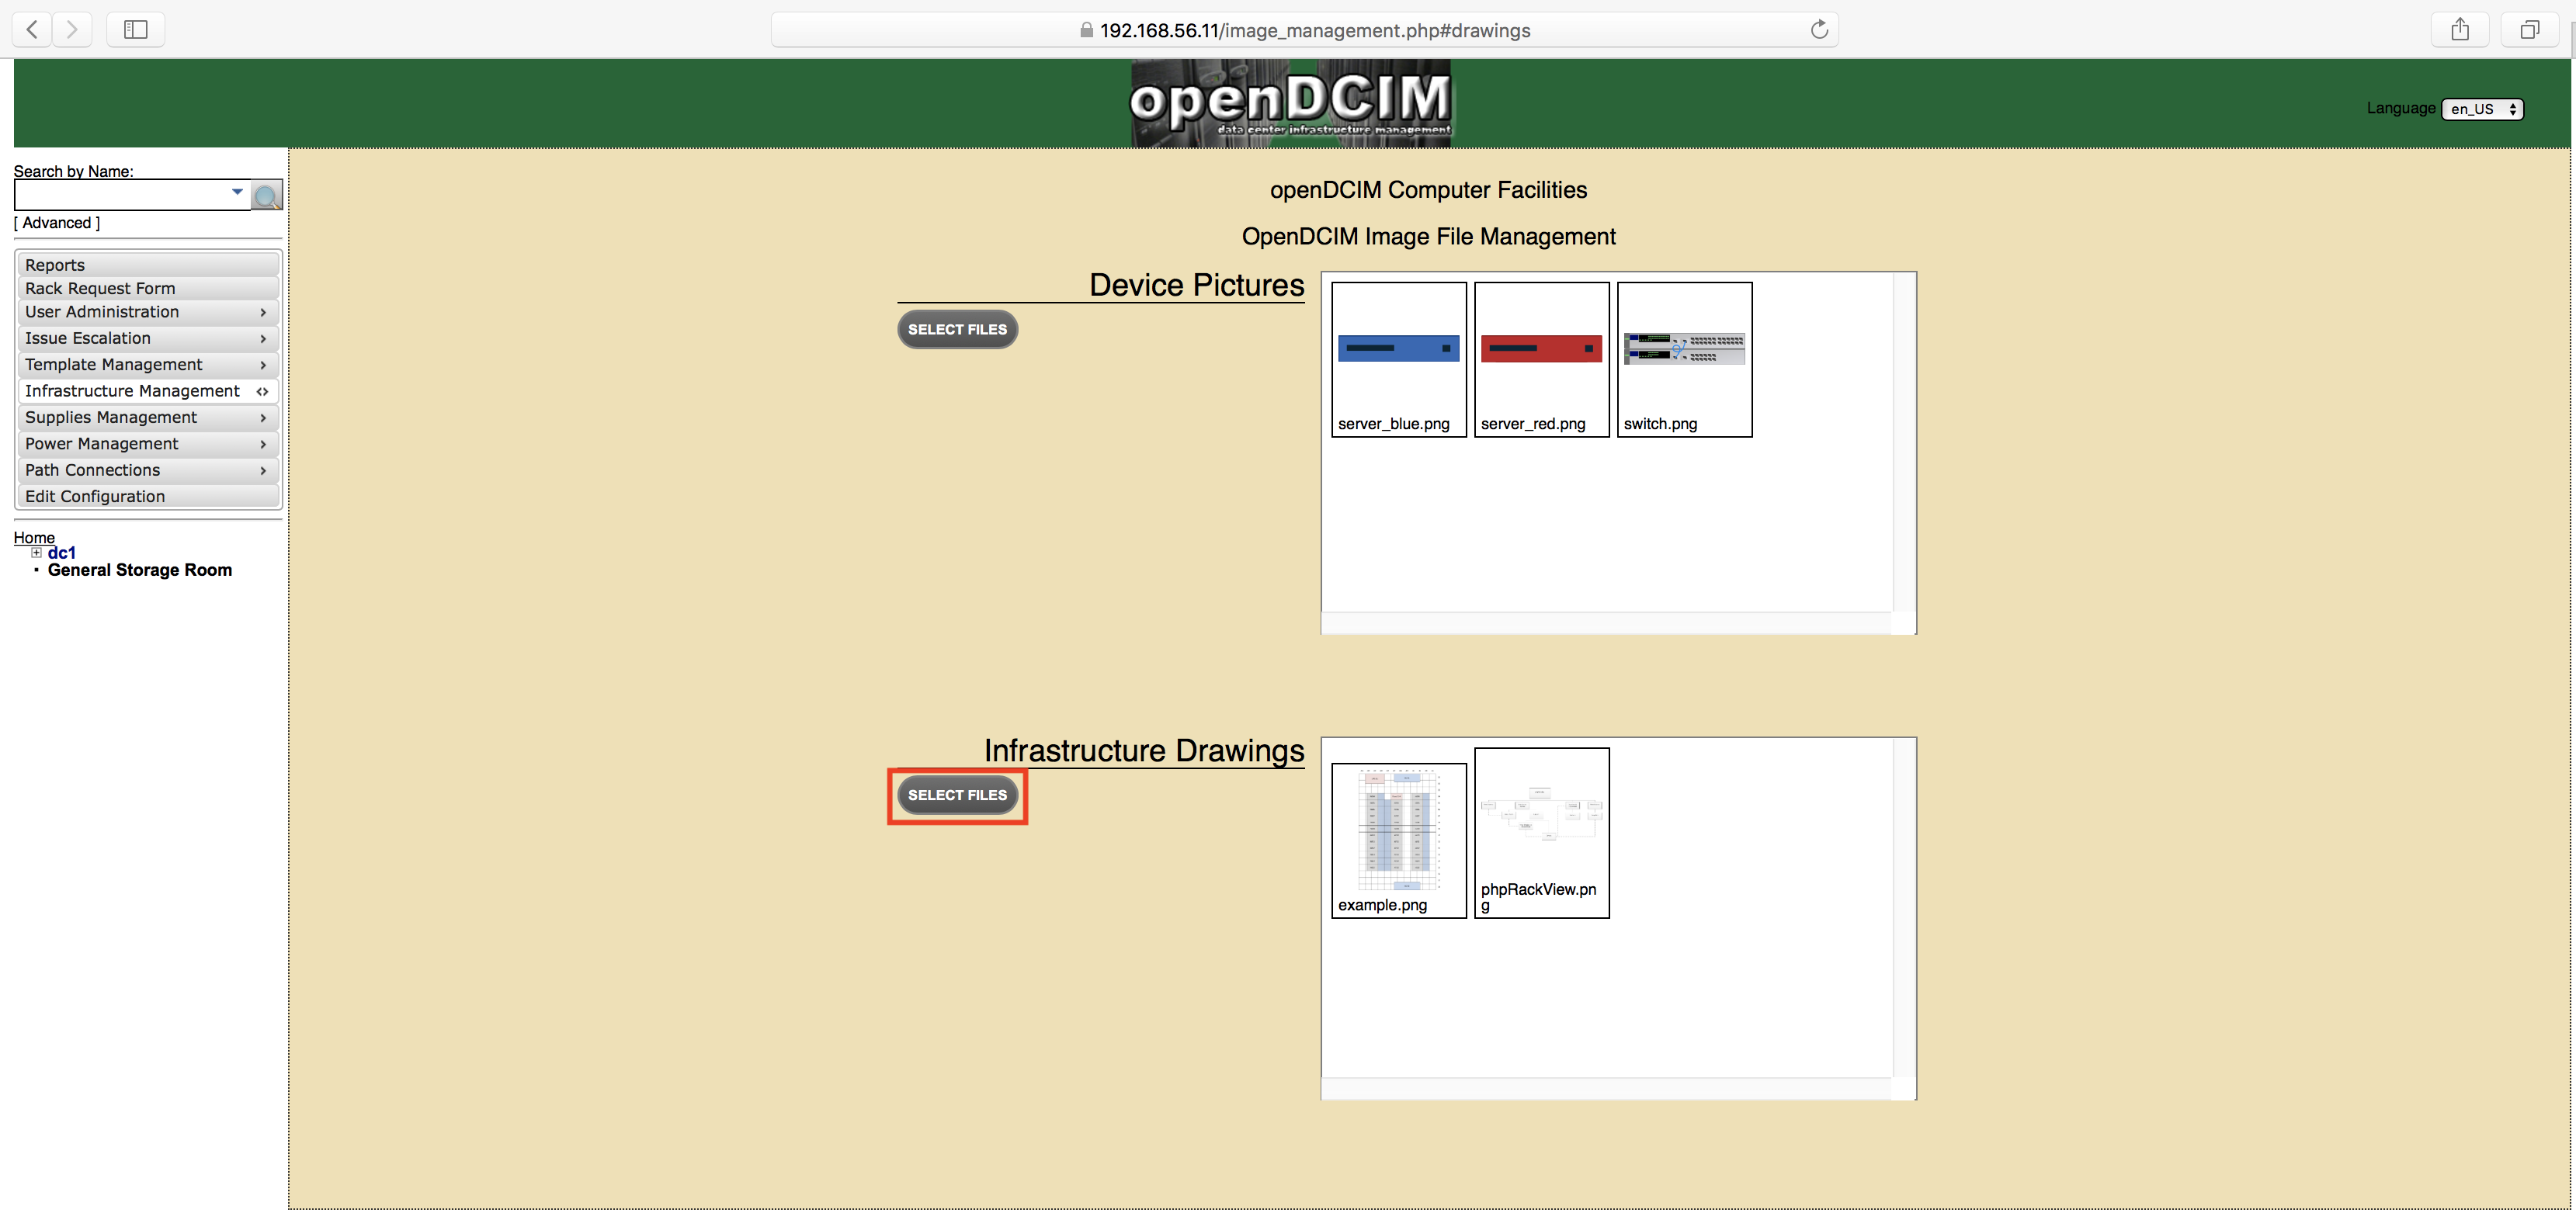Viewport: 2576px width, 1213px height.
Task: Open Rack Request Form menu item
Action: click(x=148, y=288)
